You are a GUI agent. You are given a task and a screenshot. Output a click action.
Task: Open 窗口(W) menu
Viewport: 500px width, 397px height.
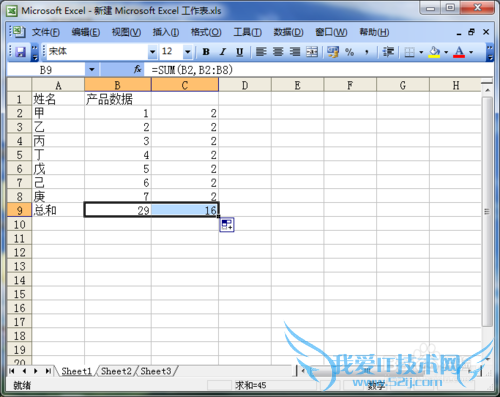[331, 32]
